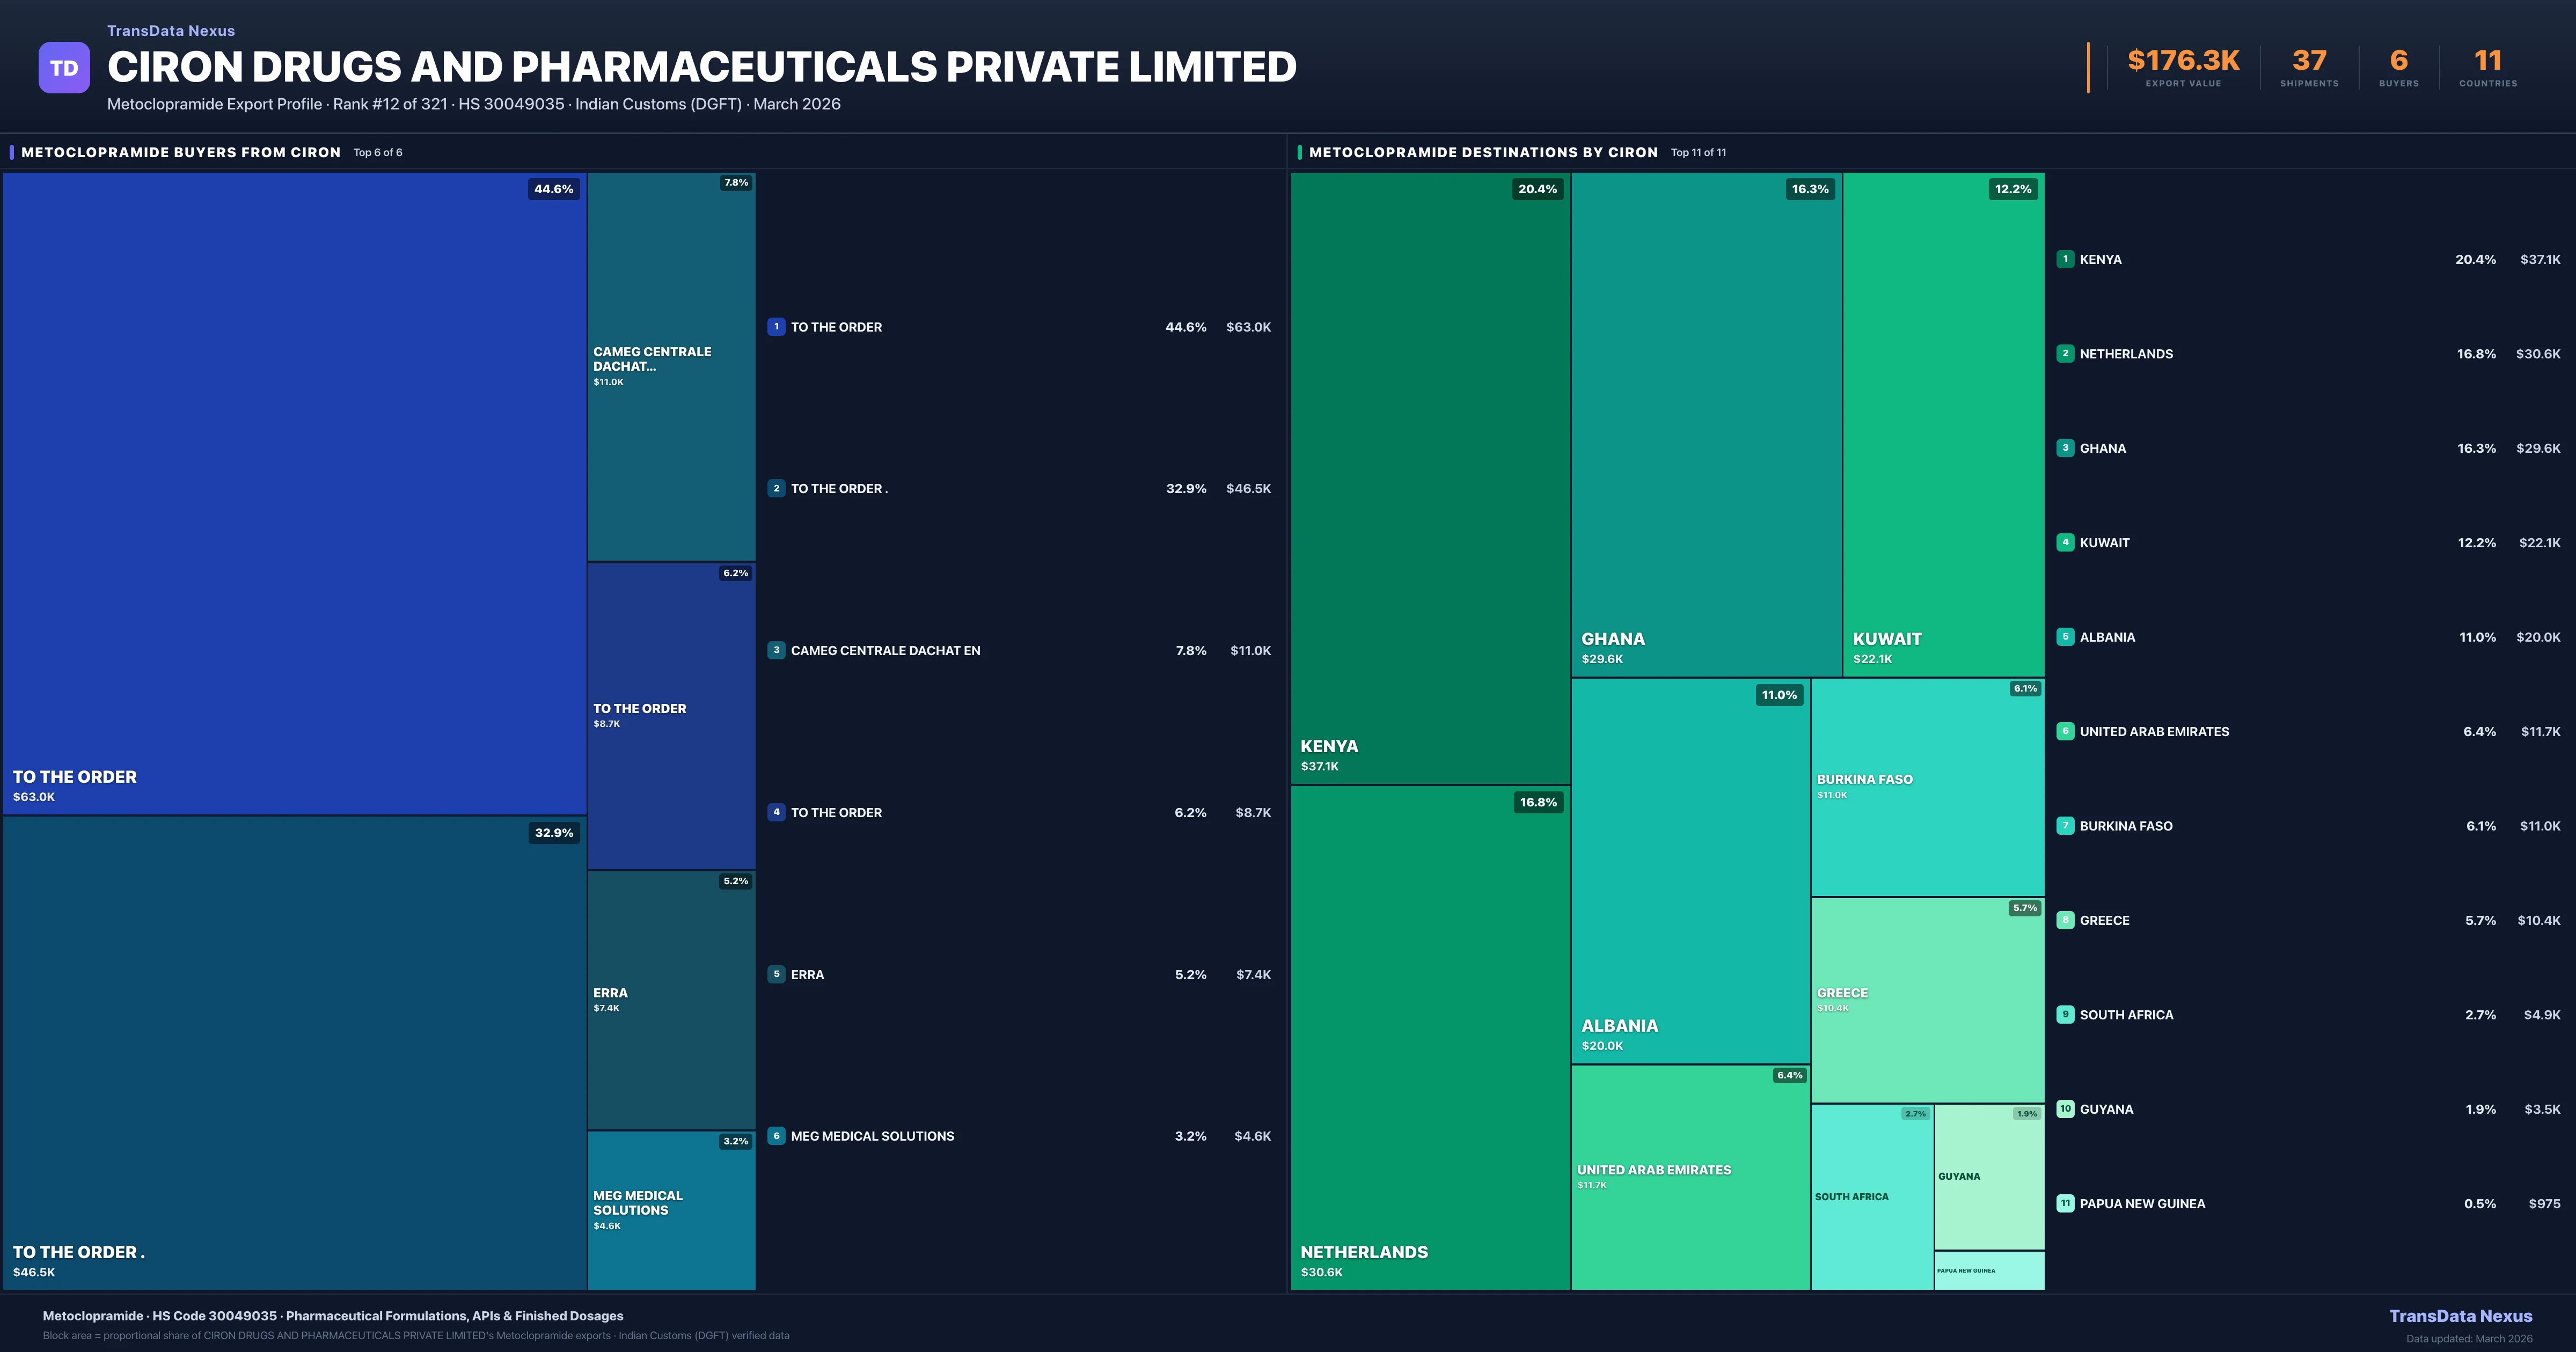2576x1352 pixels.
Task: Click rank badge 5 next to ALBANIA
Action: tap(2065, 637)
